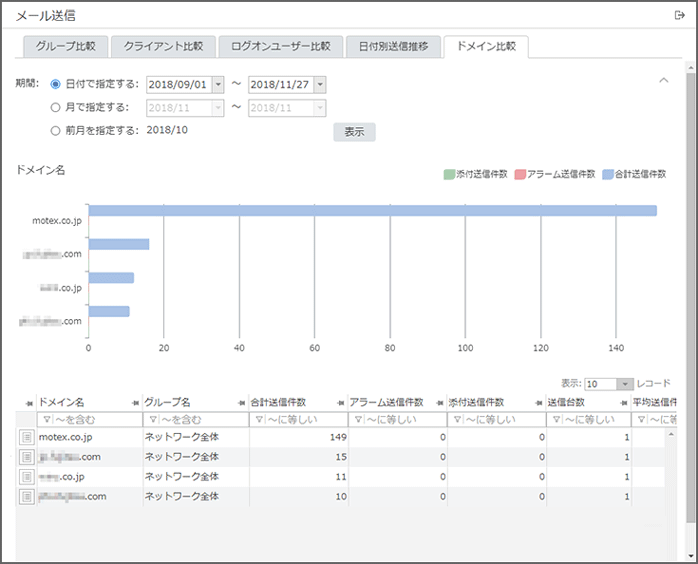The width and height of the screenshot is (698, 564).
Task: Click the motex.co.jp chart axis label
Action: (57, 221)
